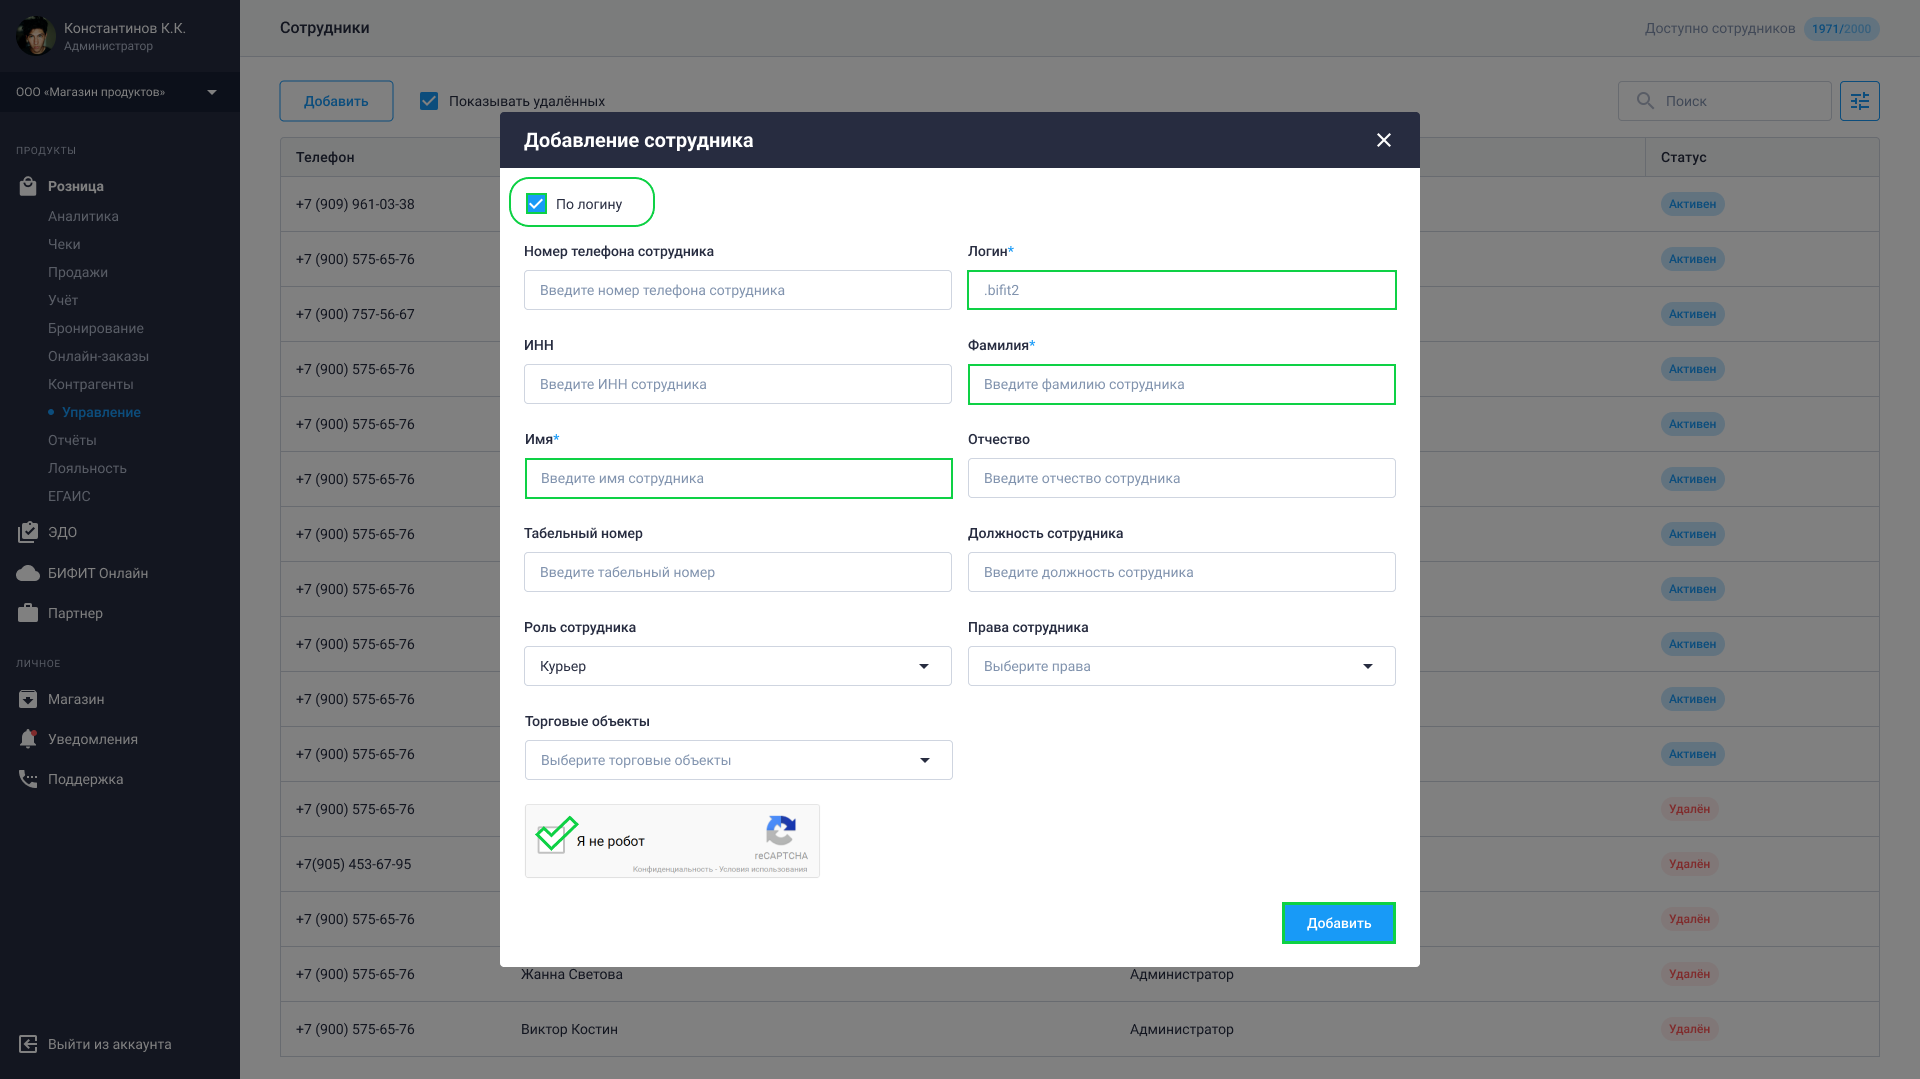This screenshot has height=1079, width=1920.
Task: Click the Поддержка phone icon
Action: 28,779
